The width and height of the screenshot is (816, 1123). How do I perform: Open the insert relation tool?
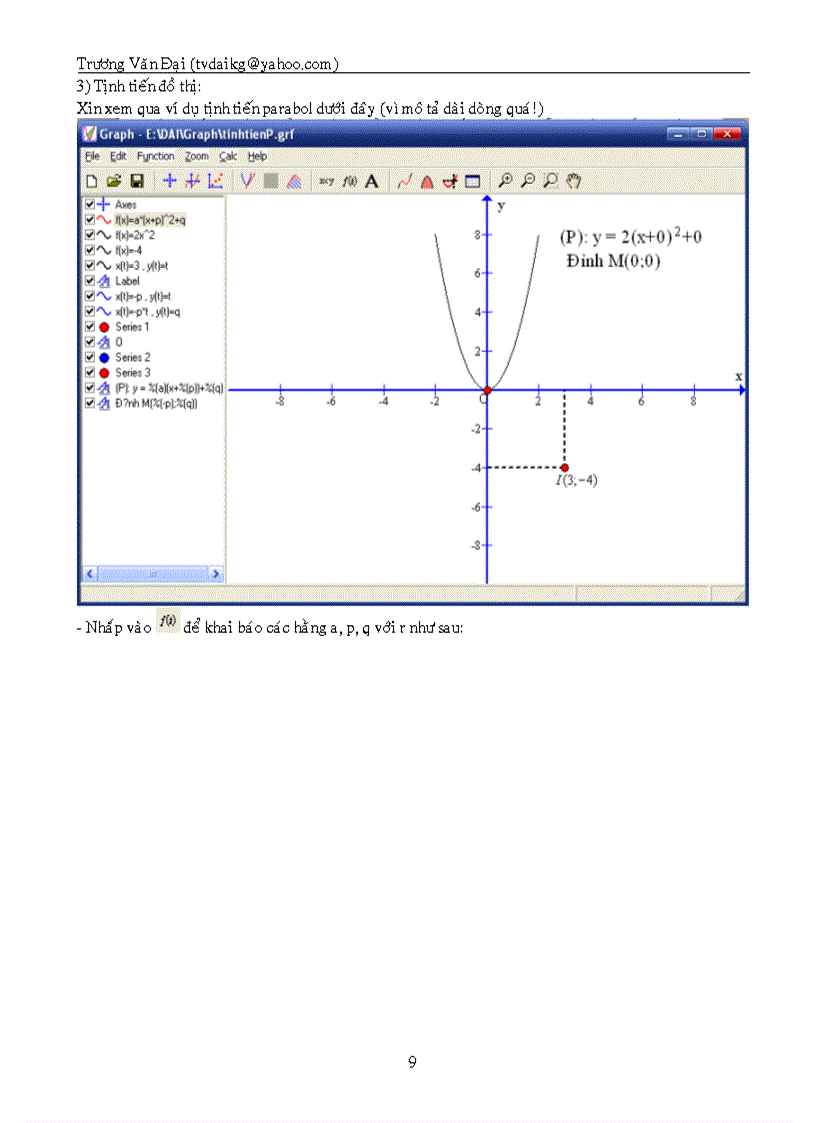pyautogui.click(x=325, y=181)
